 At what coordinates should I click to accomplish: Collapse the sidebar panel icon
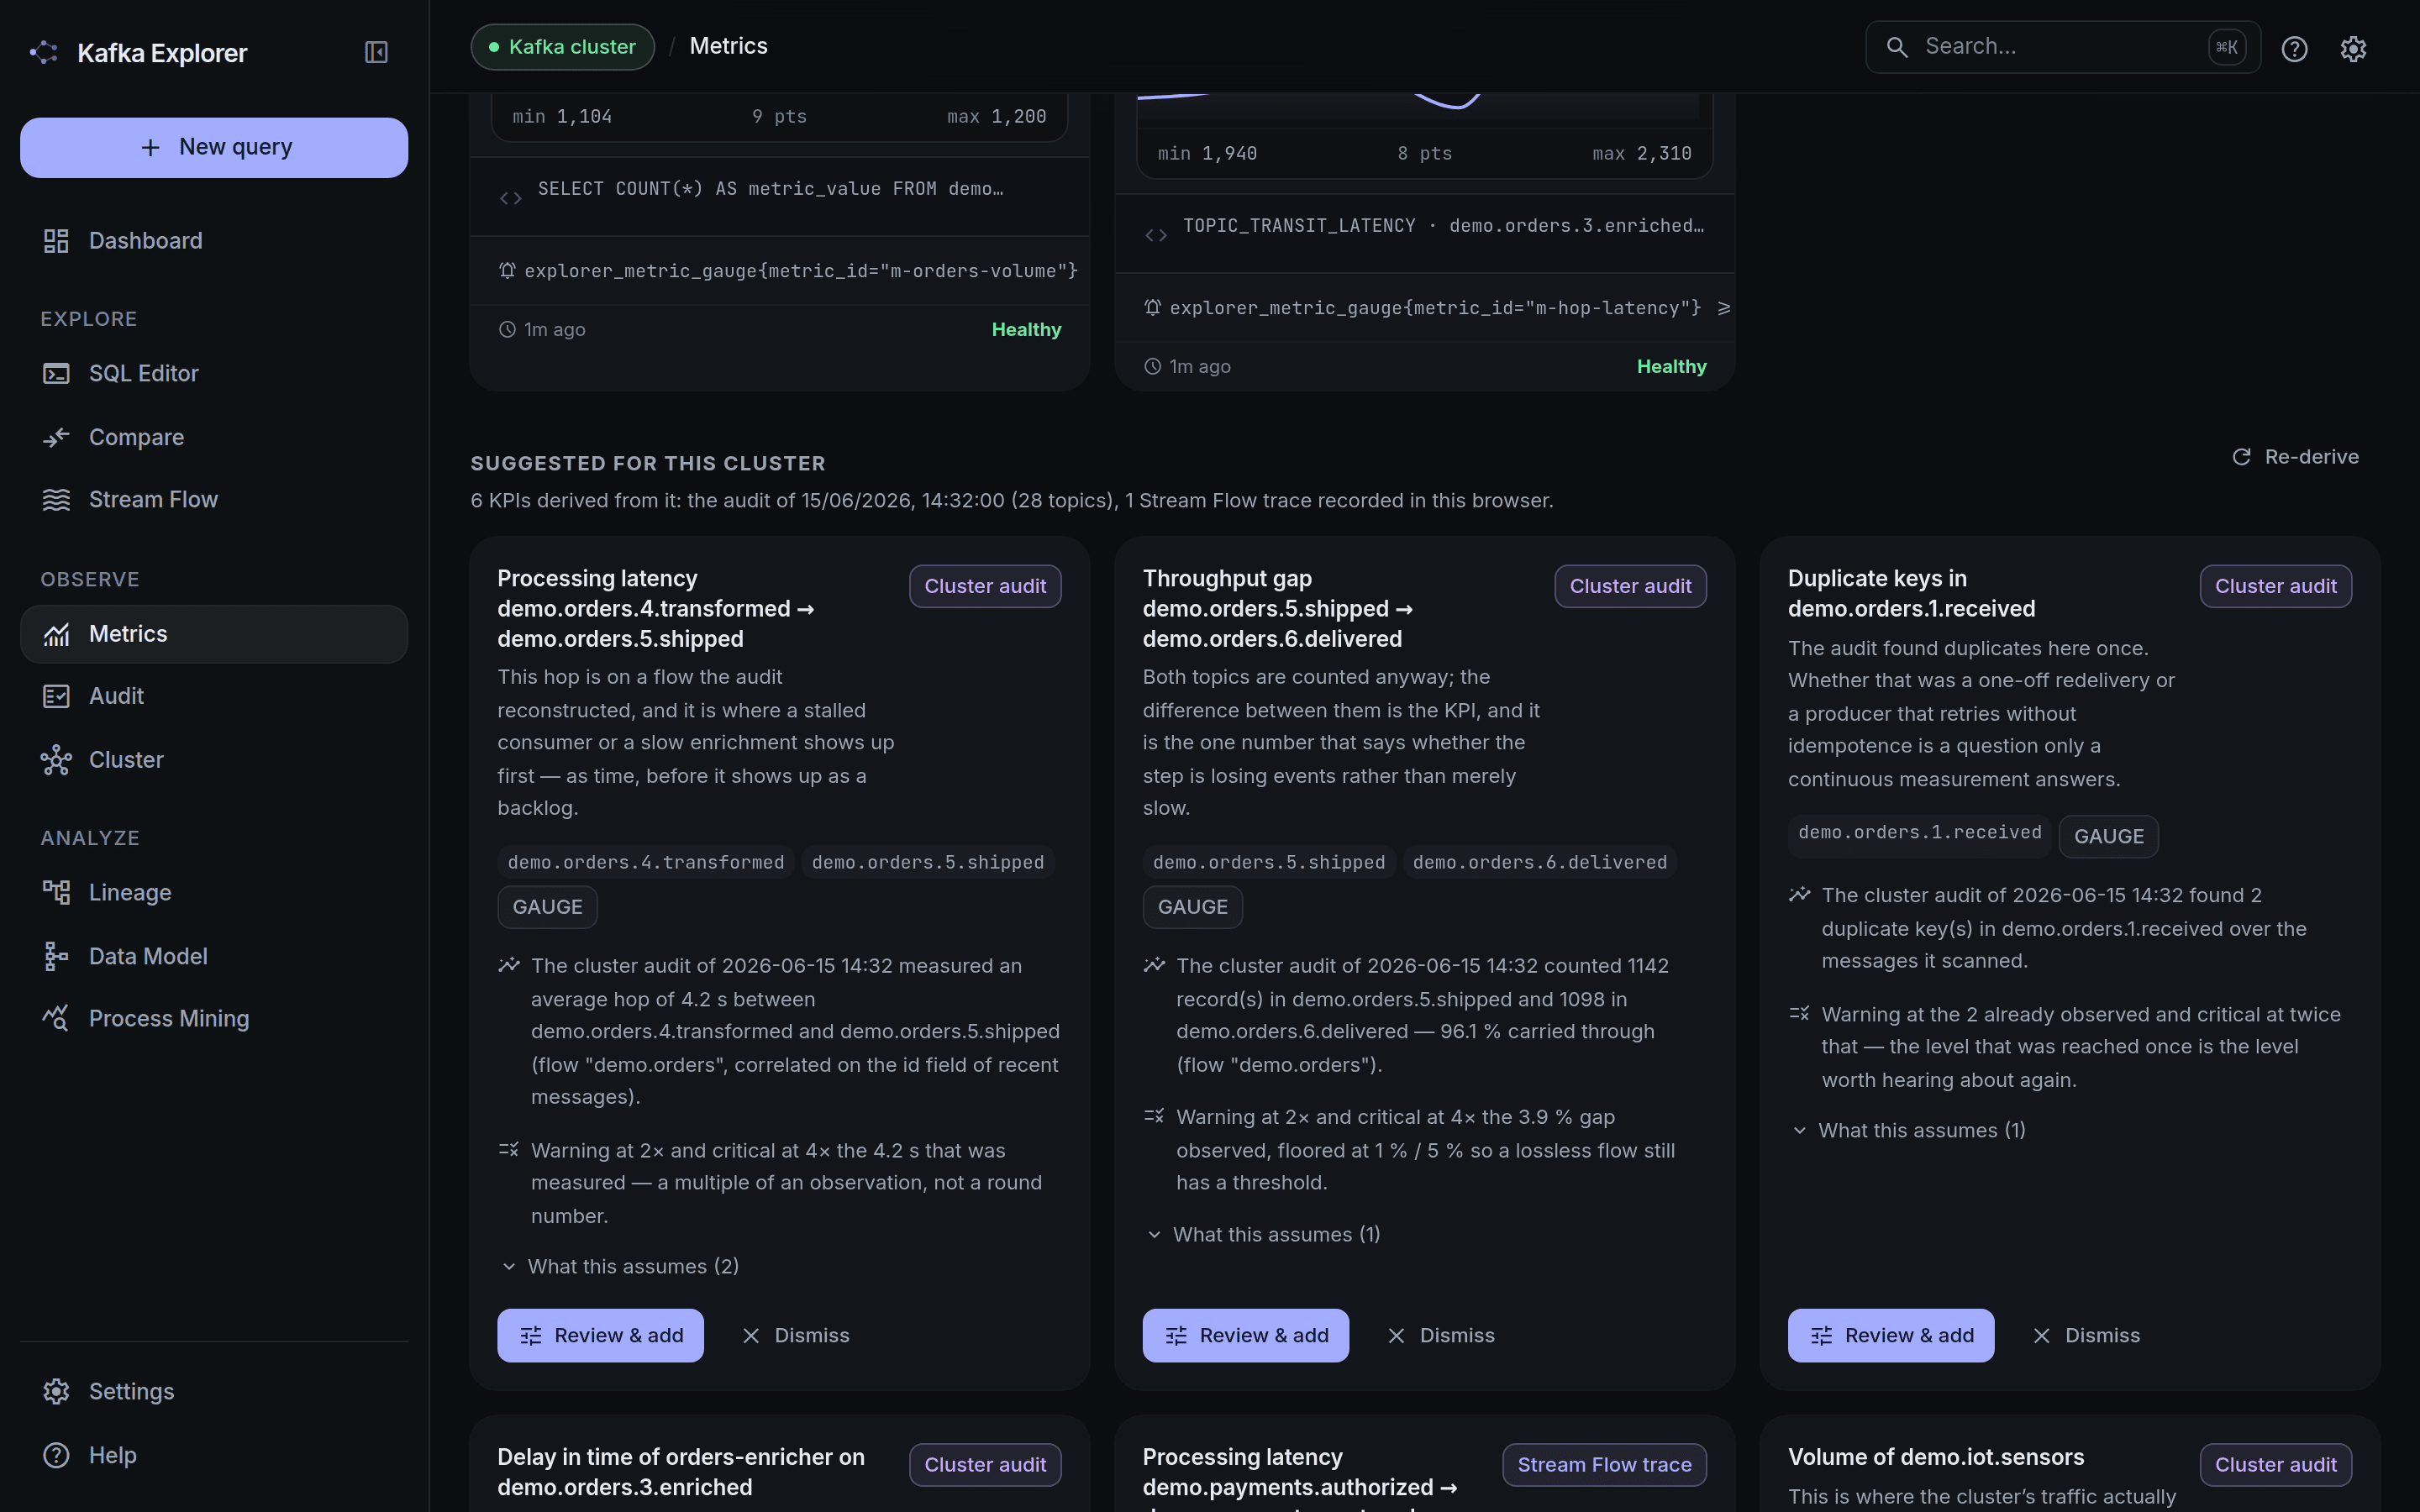(x=376, y=52)
